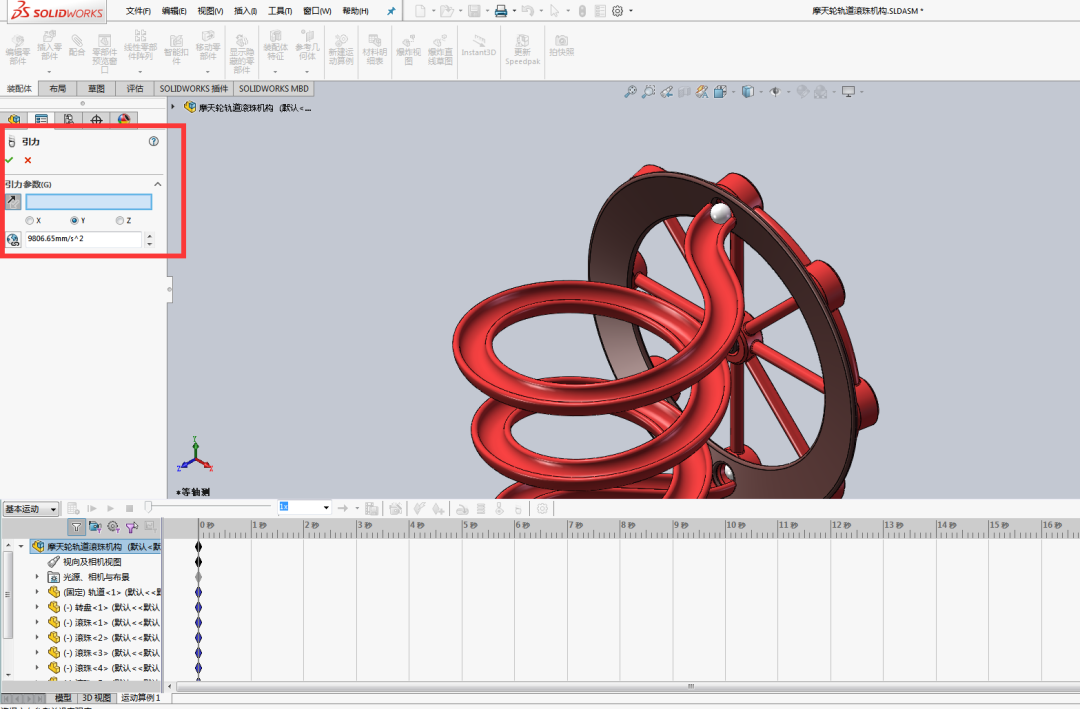This screenshot has width=1080, height=709.
Task: Toggle the filter icon in the MotionManager toolbar
Action: 76,527
